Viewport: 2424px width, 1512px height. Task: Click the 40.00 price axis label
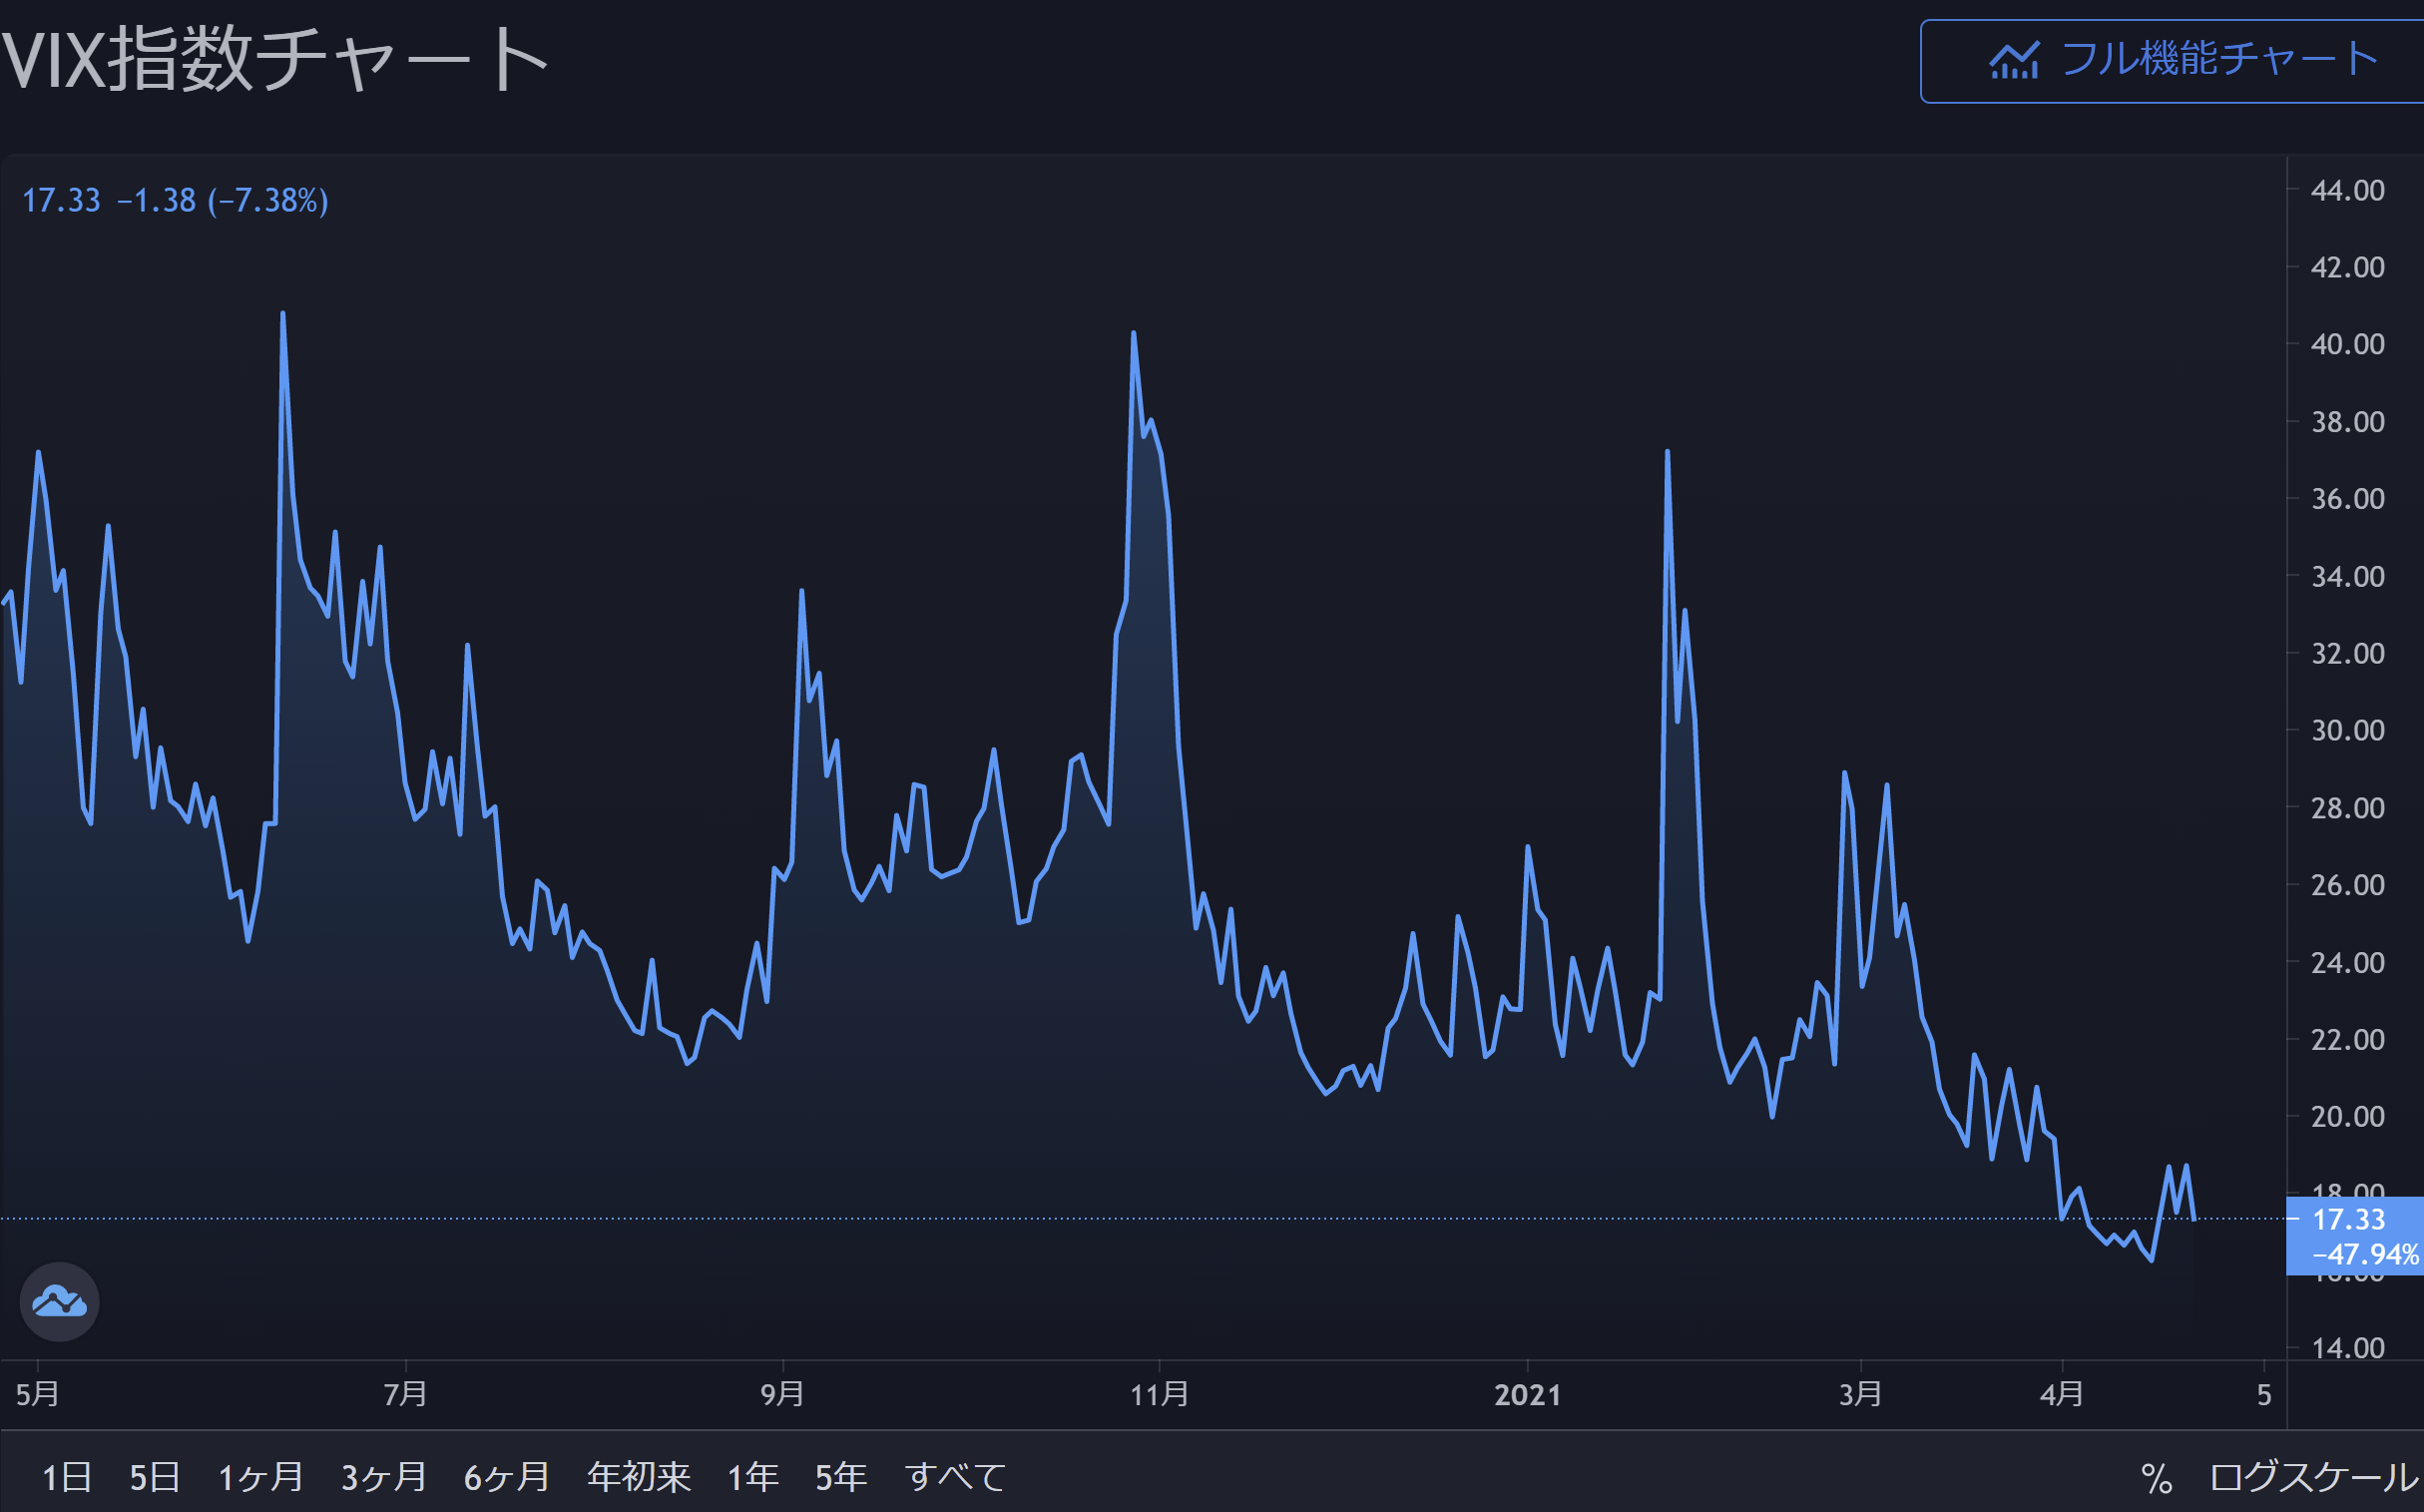[2347, 344]
